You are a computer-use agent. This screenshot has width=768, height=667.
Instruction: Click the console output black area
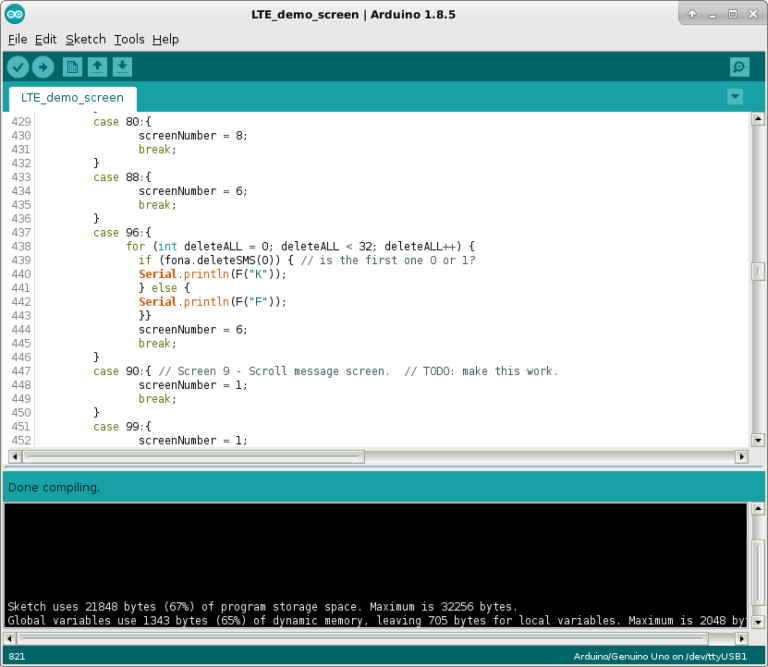375,550
